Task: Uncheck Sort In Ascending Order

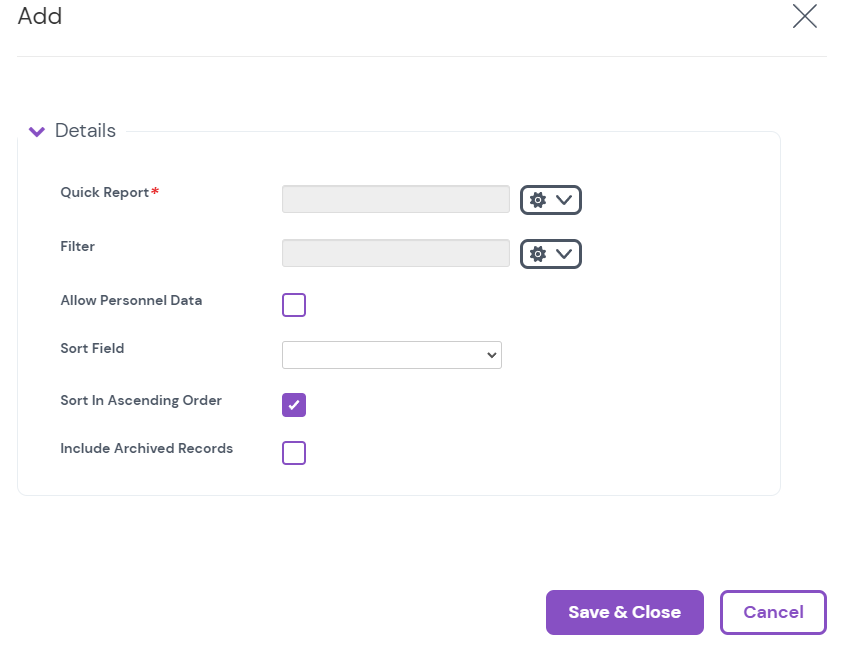Action: [294, 405]
